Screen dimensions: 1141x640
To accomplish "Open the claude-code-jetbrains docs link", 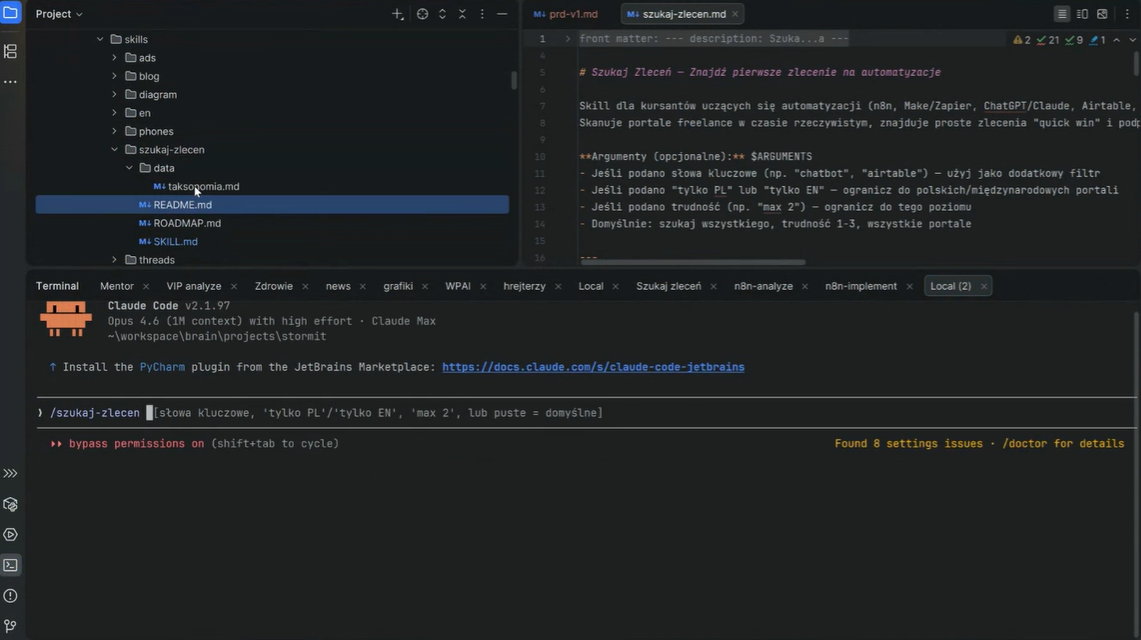I will (x=593, y=367).
